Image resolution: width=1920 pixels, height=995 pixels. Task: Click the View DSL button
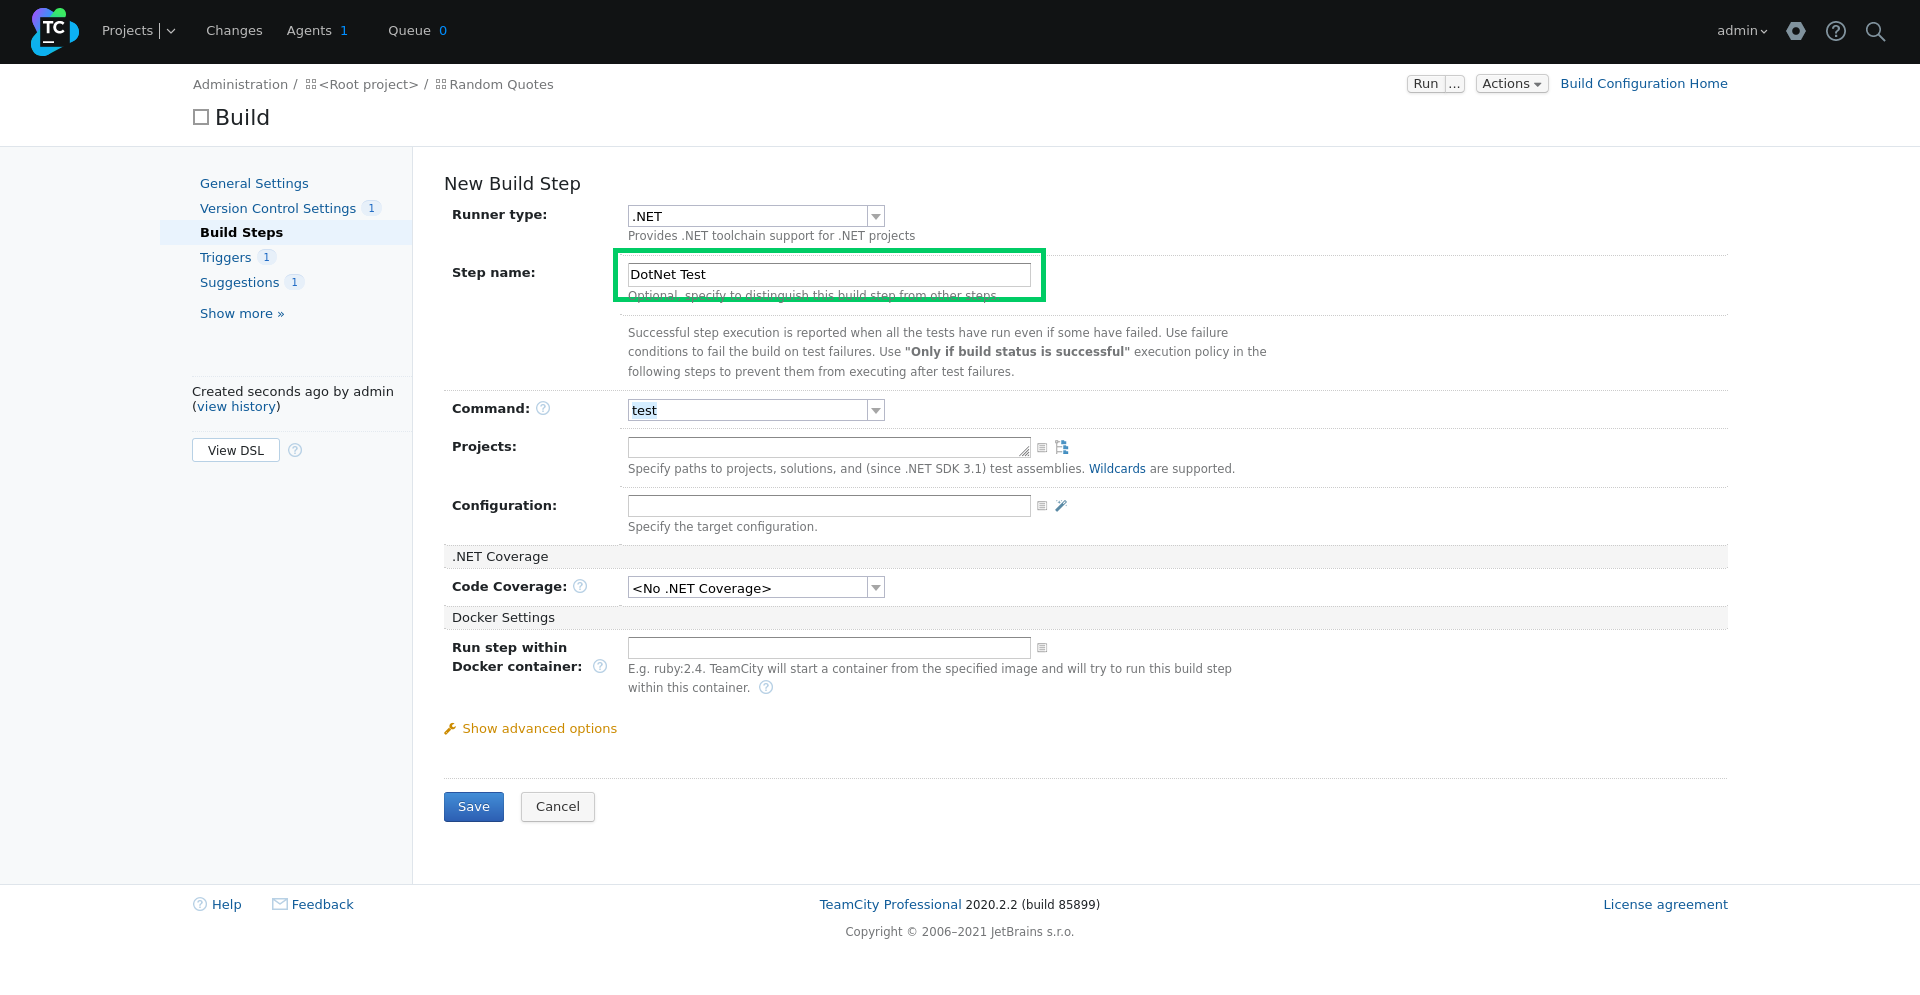[236, 450]
